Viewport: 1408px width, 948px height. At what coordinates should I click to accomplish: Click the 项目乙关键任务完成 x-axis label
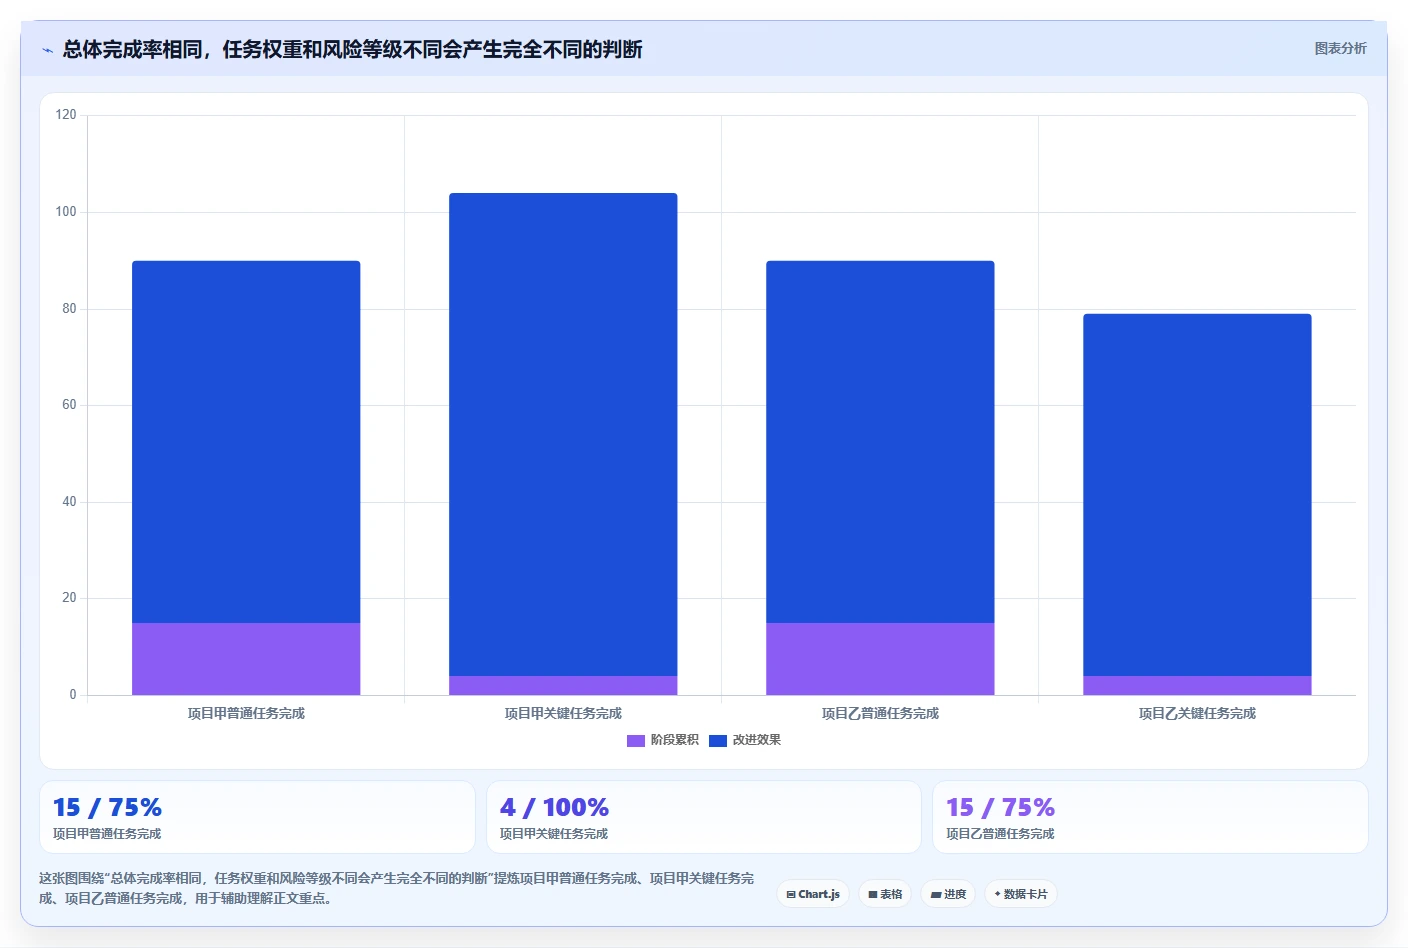(1197, 713)
